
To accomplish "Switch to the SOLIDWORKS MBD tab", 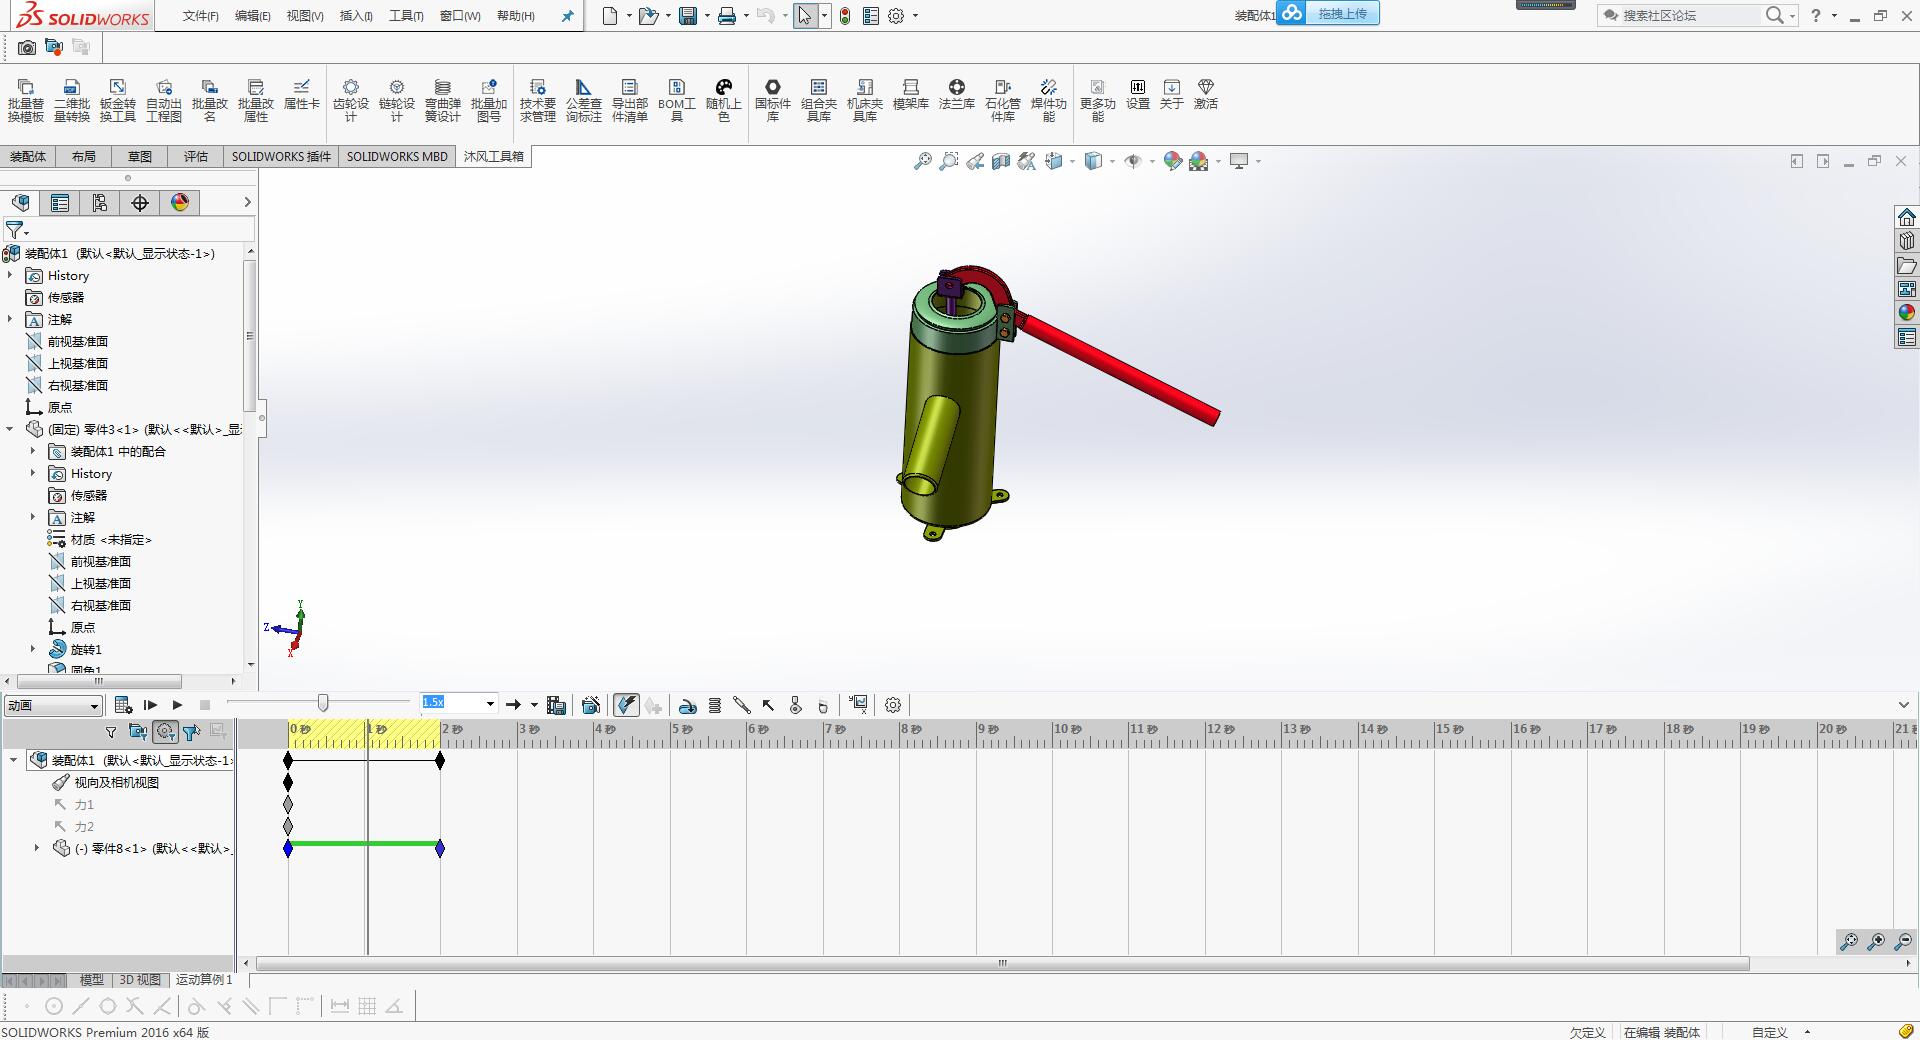I will coord(397,157).
